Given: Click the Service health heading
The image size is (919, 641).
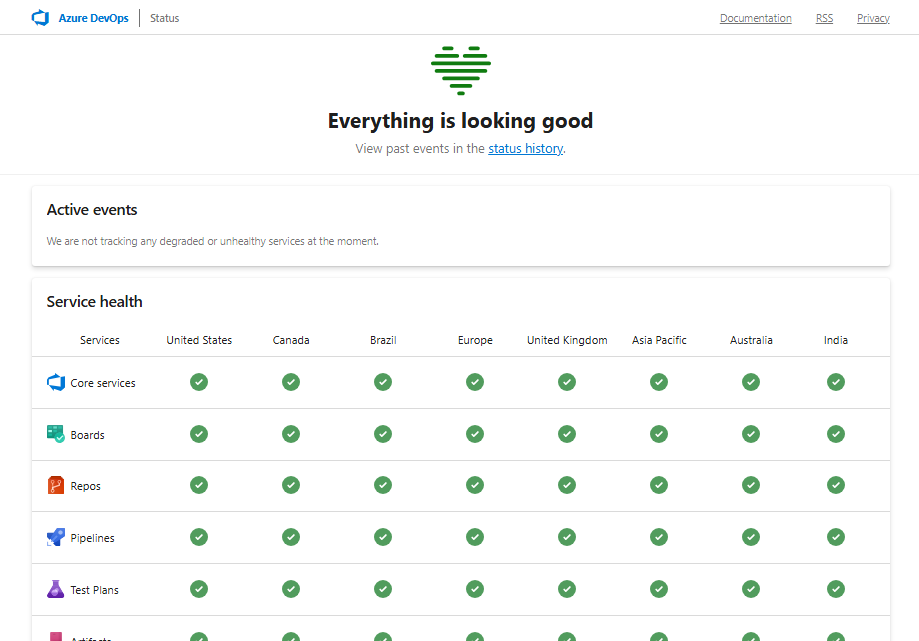Looking at the screenshot, I should 94,302.
